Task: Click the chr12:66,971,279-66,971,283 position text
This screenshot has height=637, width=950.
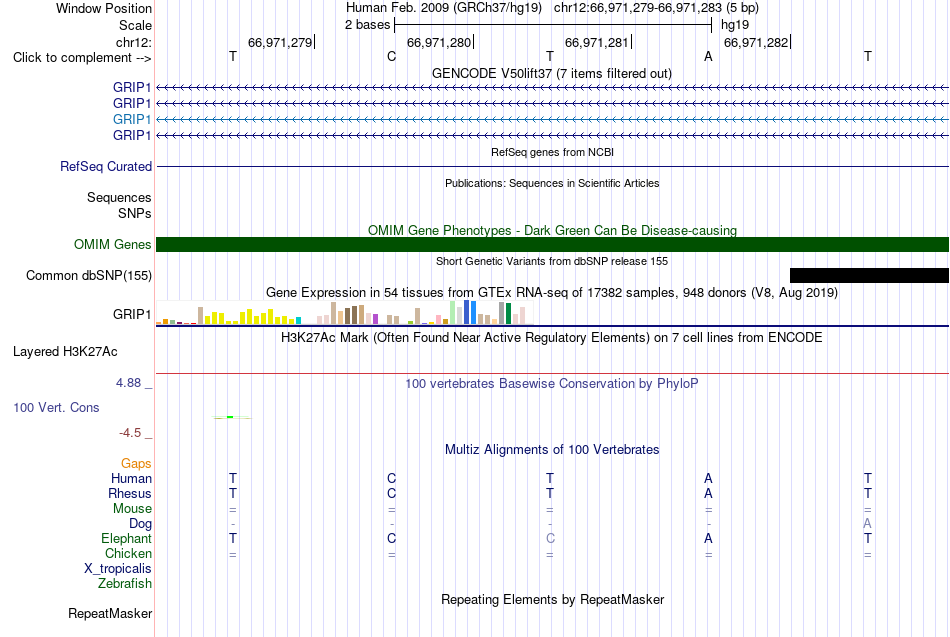Action: [x=656, y=8]
